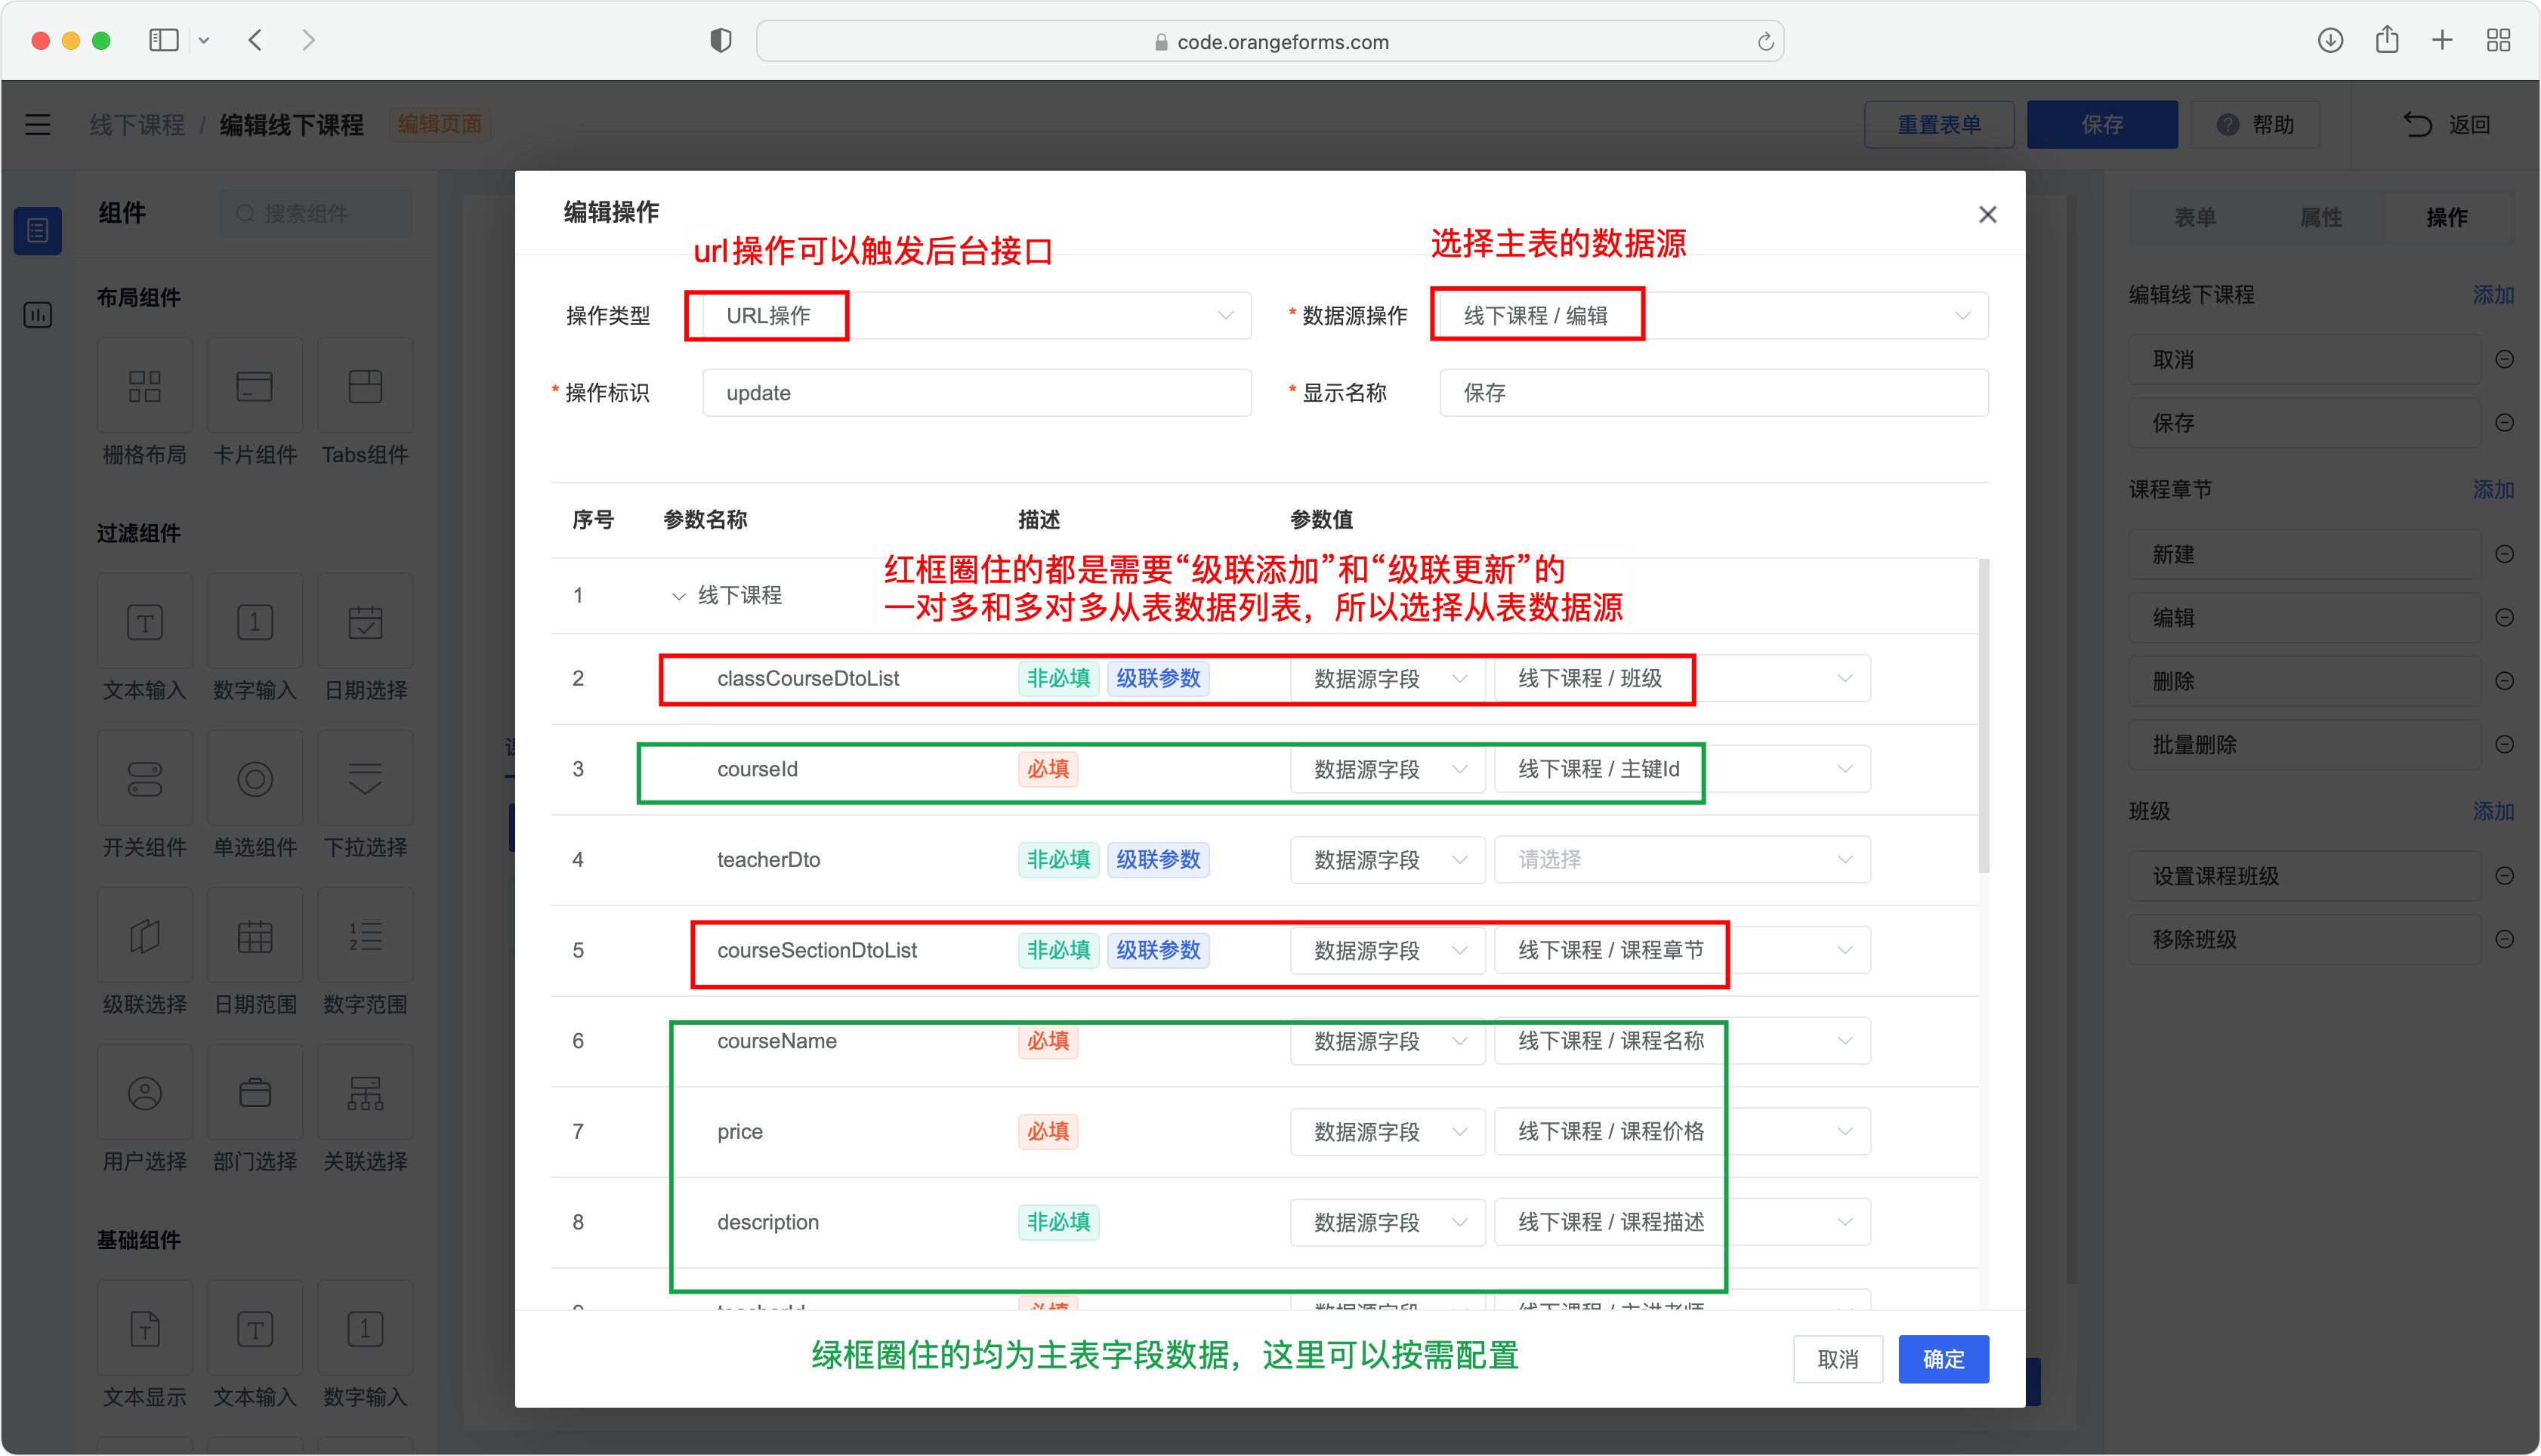
Task: Open Safari share icon
Action: [x=2386, y=41]
